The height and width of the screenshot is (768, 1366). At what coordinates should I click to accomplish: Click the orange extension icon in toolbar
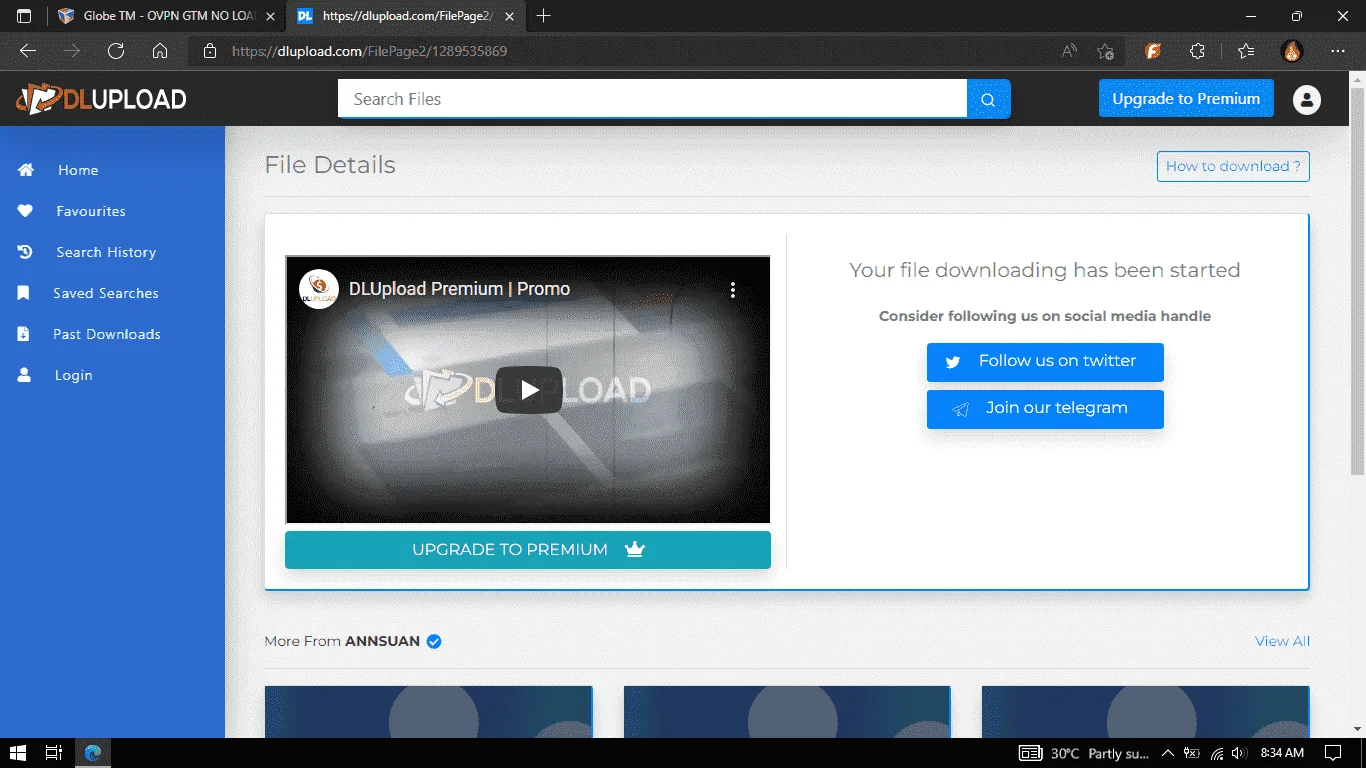[x=1153, y=51]
